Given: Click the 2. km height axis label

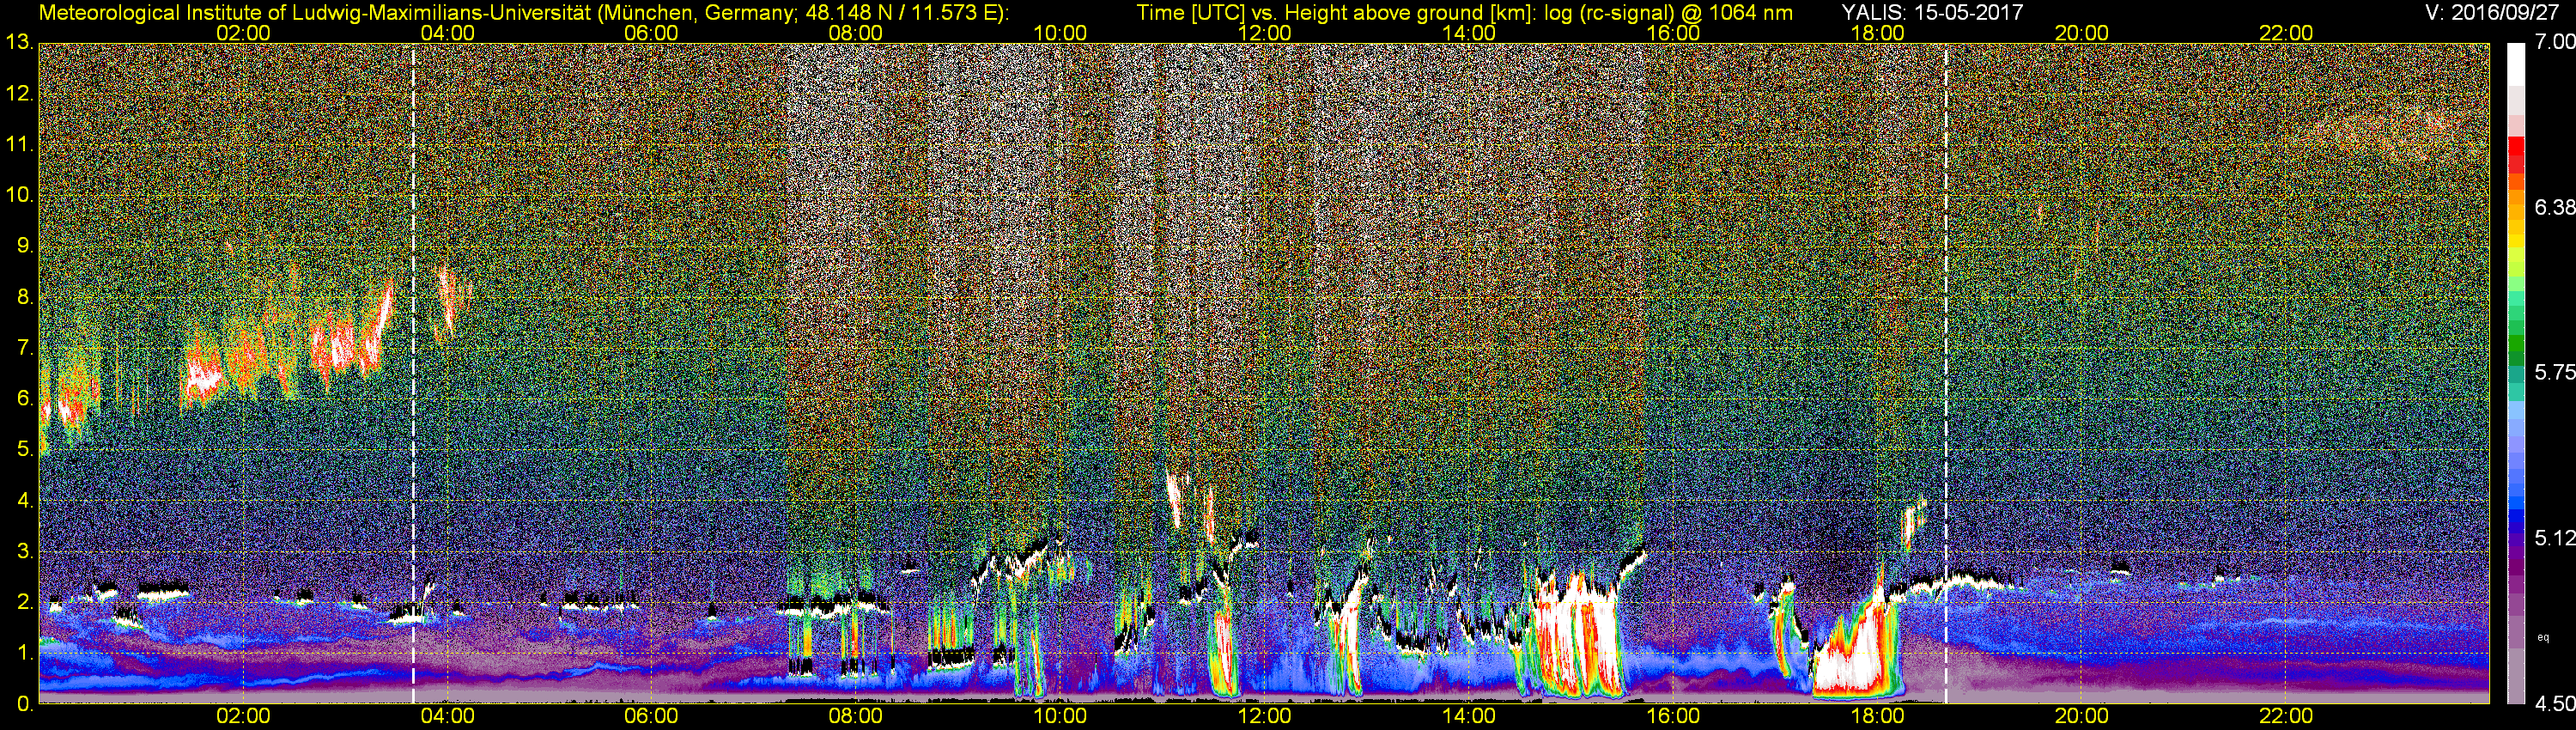Looking at the screenshot, I should 24,602.
